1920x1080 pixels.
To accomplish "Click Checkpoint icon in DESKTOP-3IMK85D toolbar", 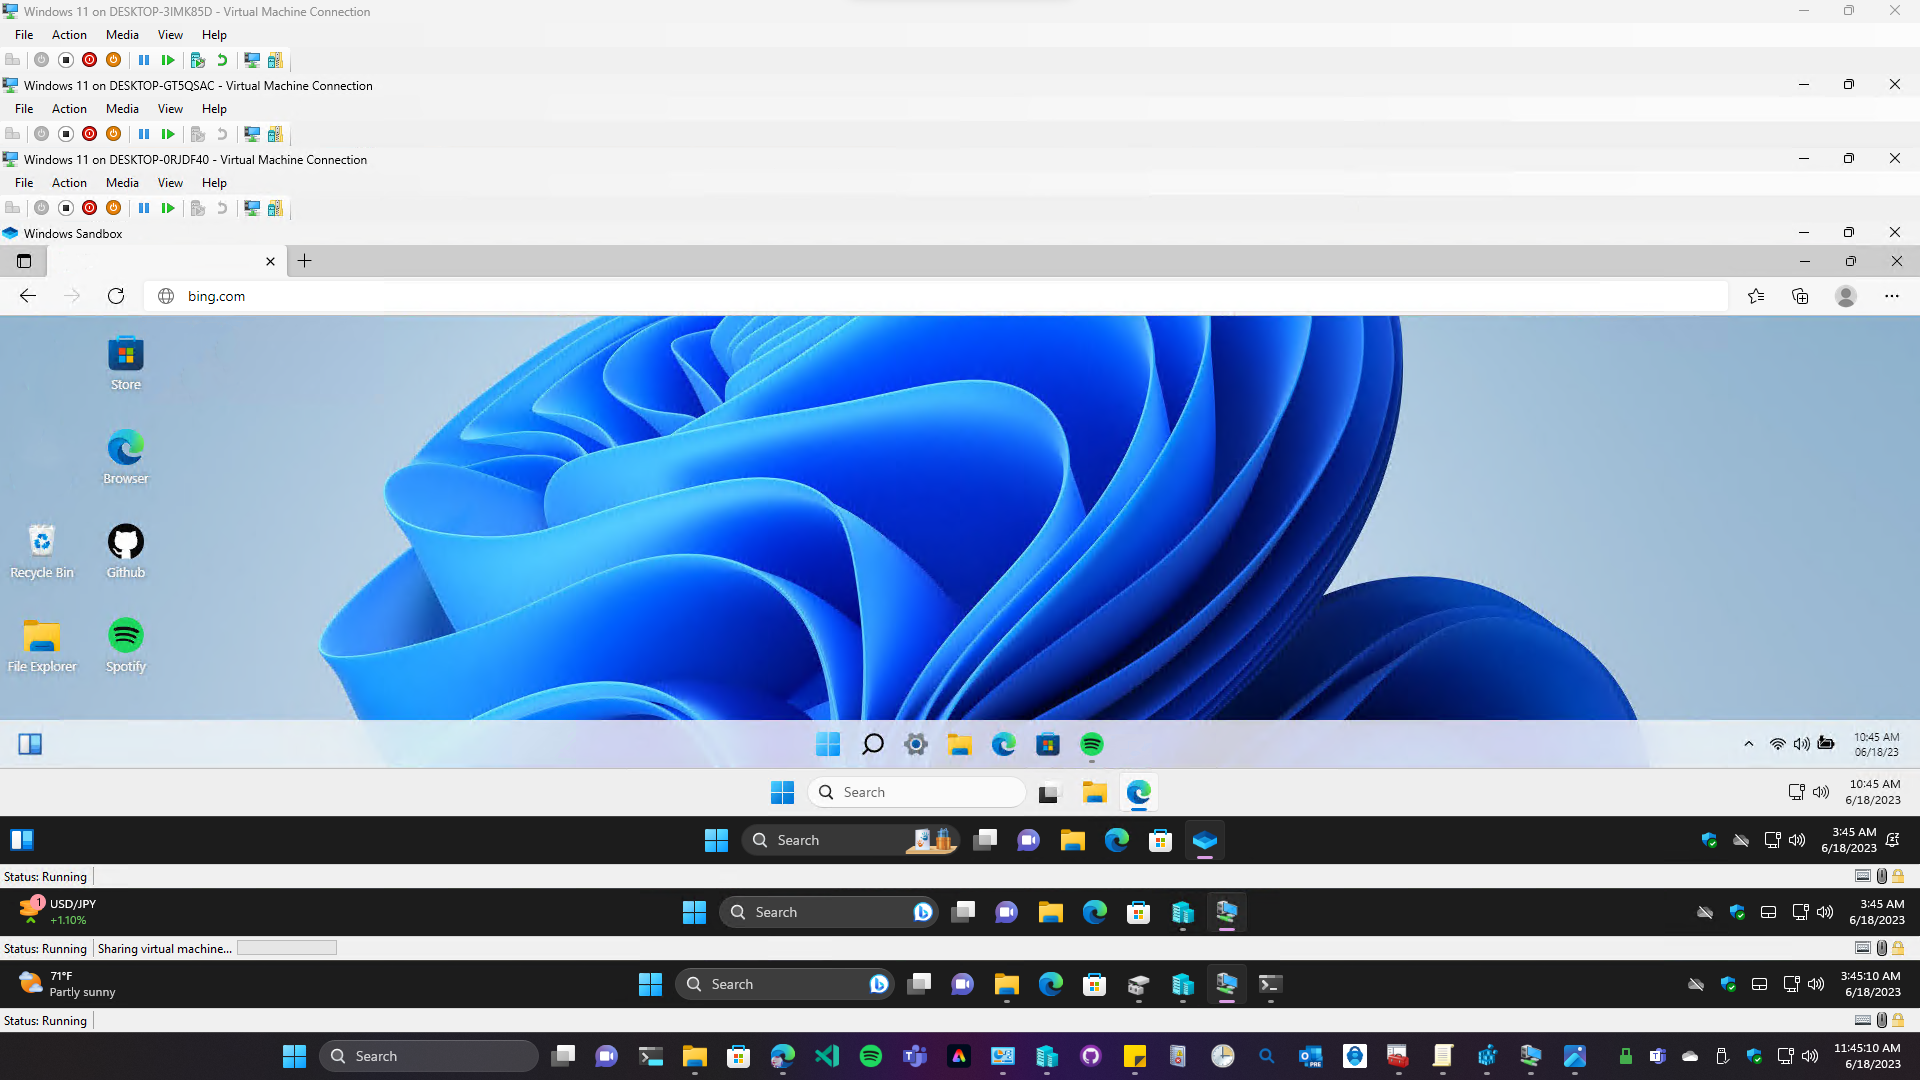I will coord(197,60).
